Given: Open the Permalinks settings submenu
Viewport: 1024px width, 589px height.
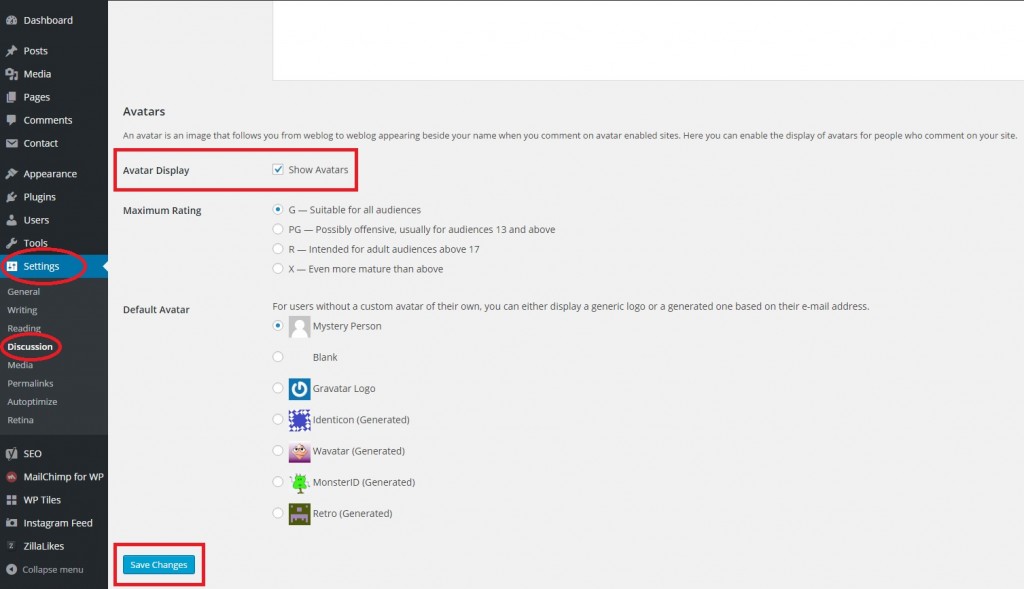Looking at the screenshot, I should [x=30, y=383].
